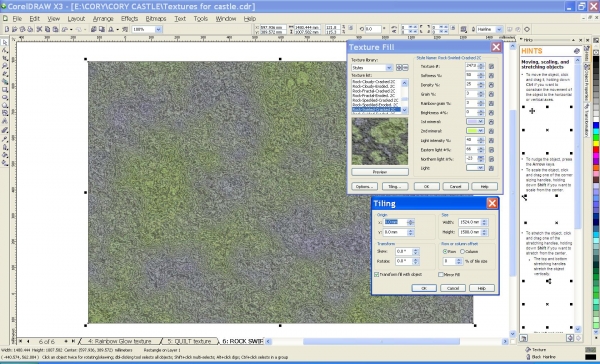Toggle the lock icon for Softness %
The height and width of the screenshot is (364, 600).
[491, 75]
